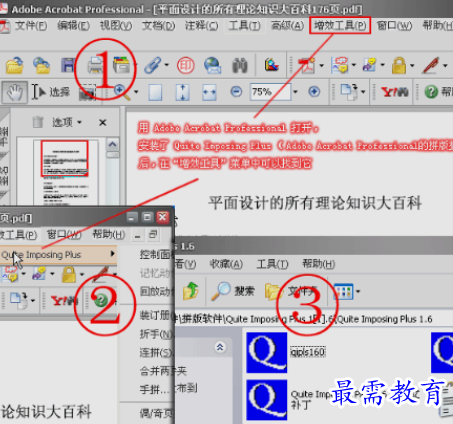Click the Create PDF icon in top toolbar
The width and height of the screenshot is (453, 424).
307,65
